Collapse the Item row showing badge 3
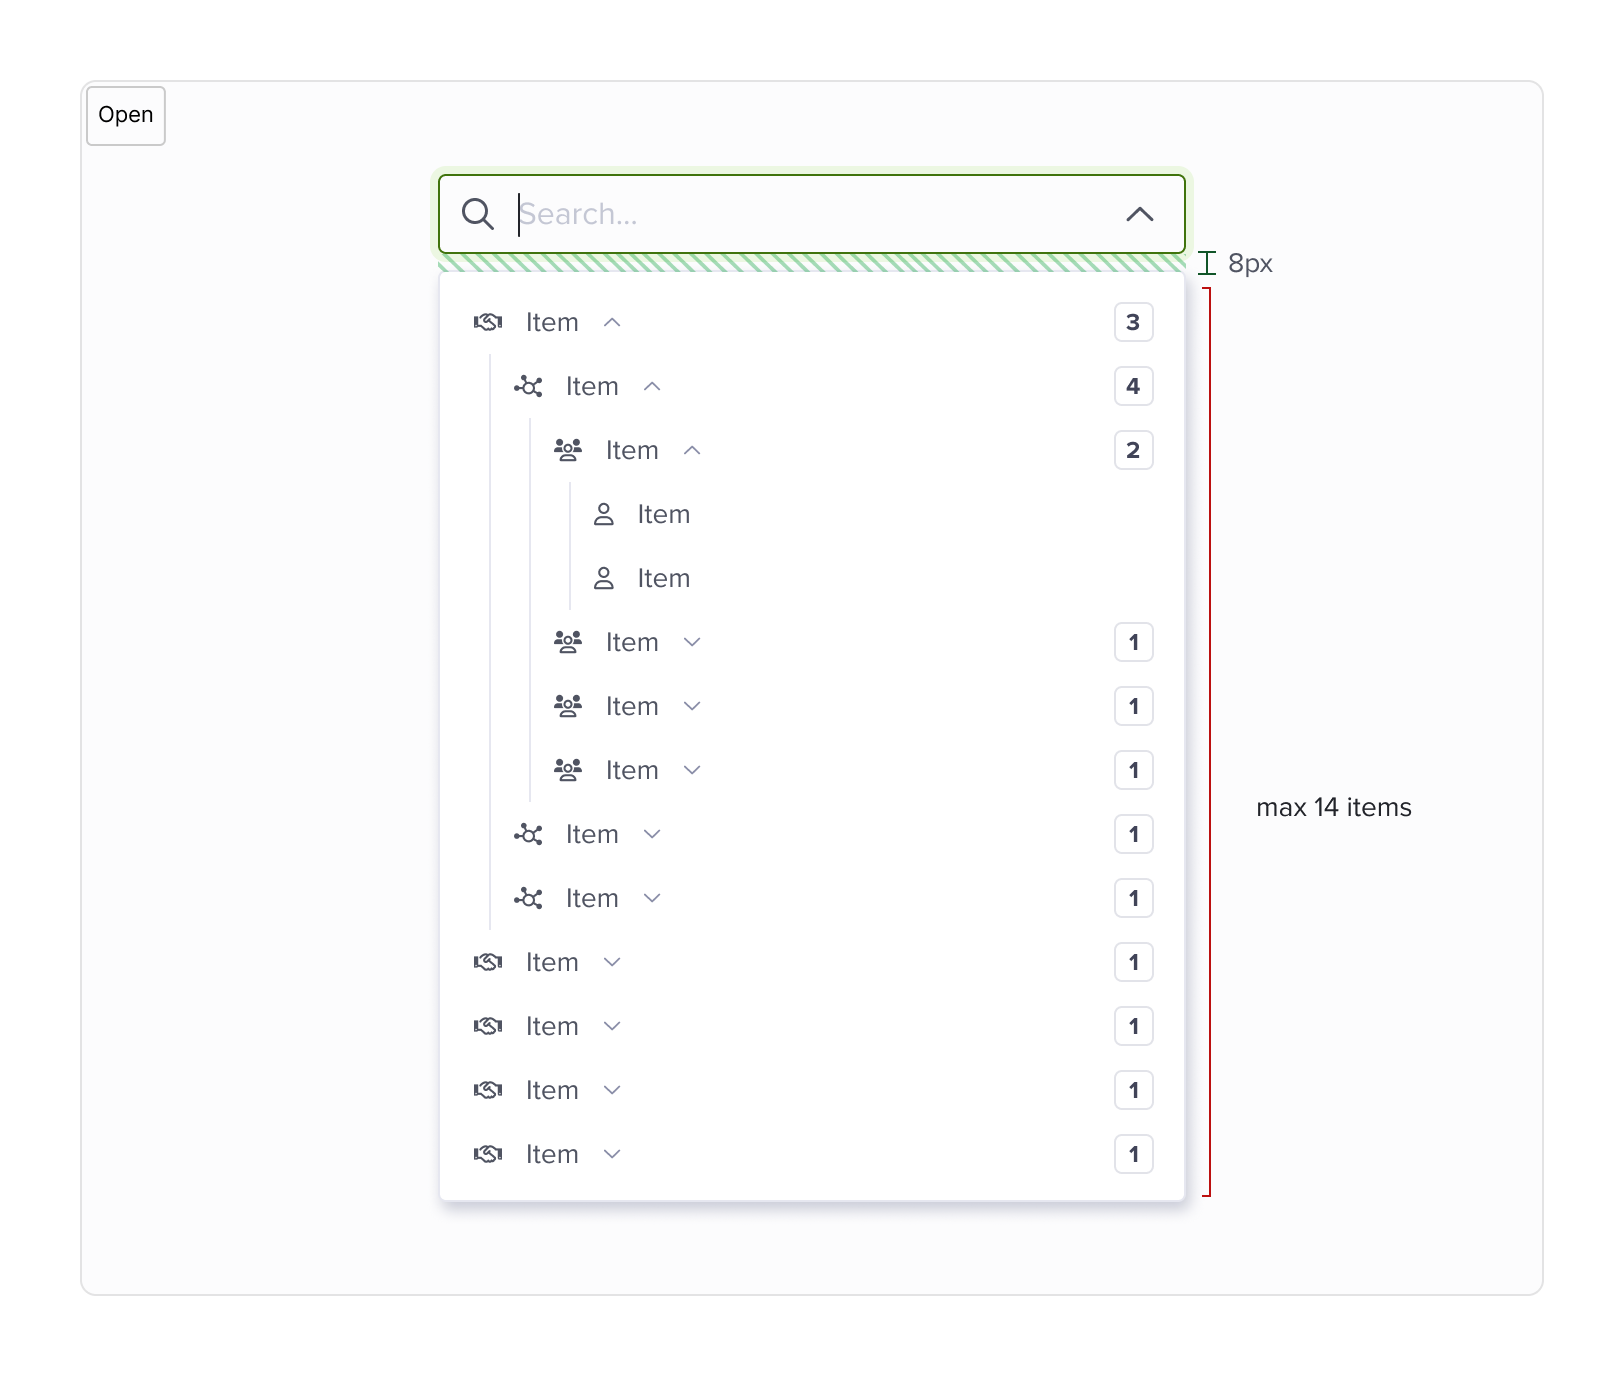This screenshot has height=1376, width=1624. click(x=612, y=322)
